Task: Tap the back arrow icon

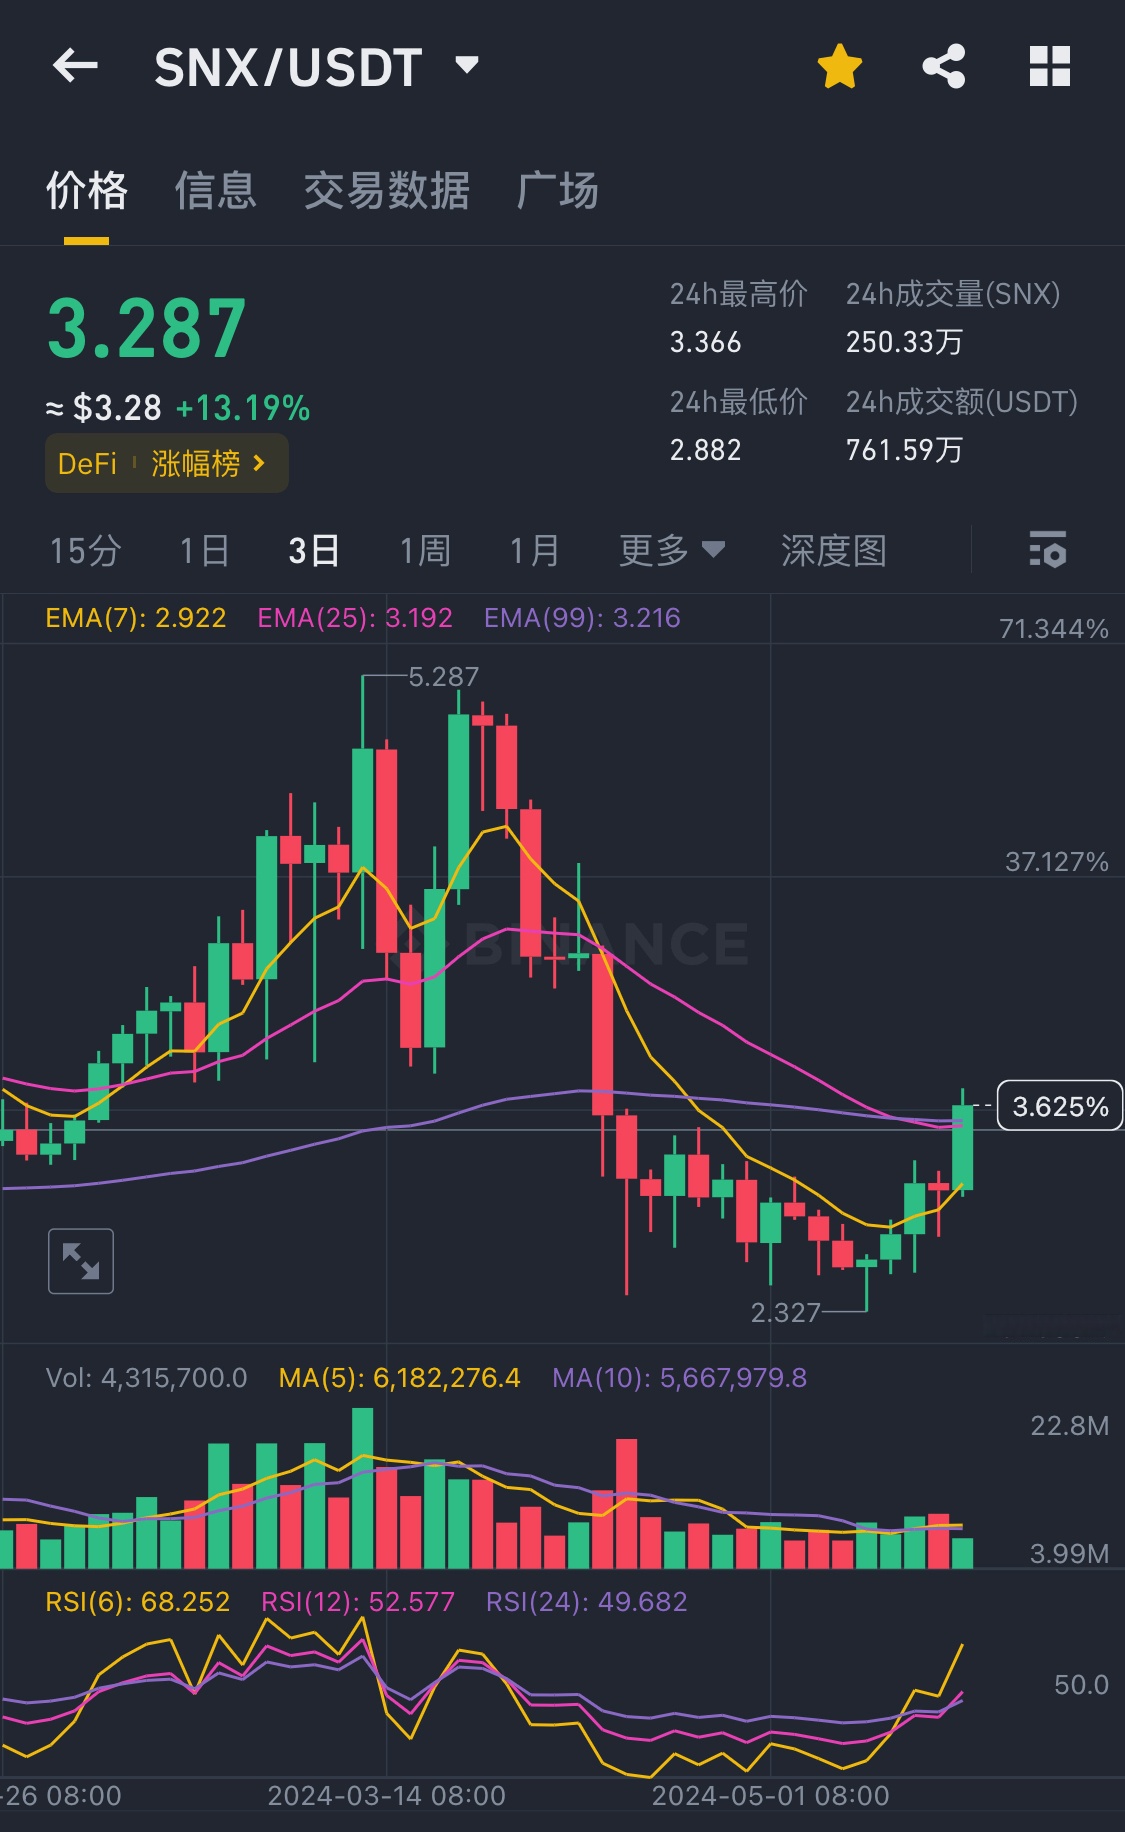Action: (75, 67)
